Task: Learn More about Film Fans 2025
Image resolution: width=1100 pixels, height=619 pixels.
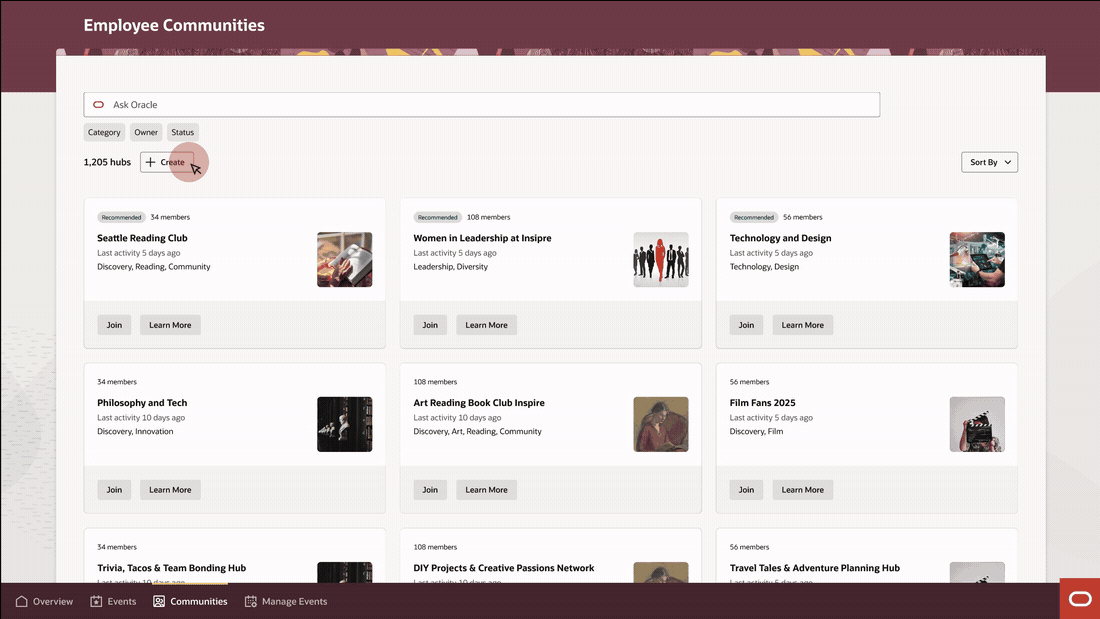Action: (803, 490)
